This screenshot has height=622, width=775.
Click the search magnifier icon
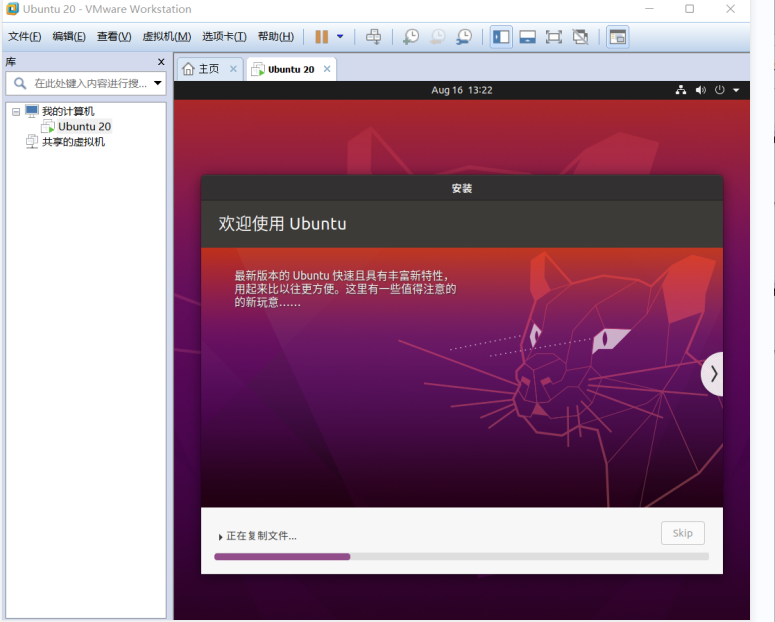click(x=20, y=83)
